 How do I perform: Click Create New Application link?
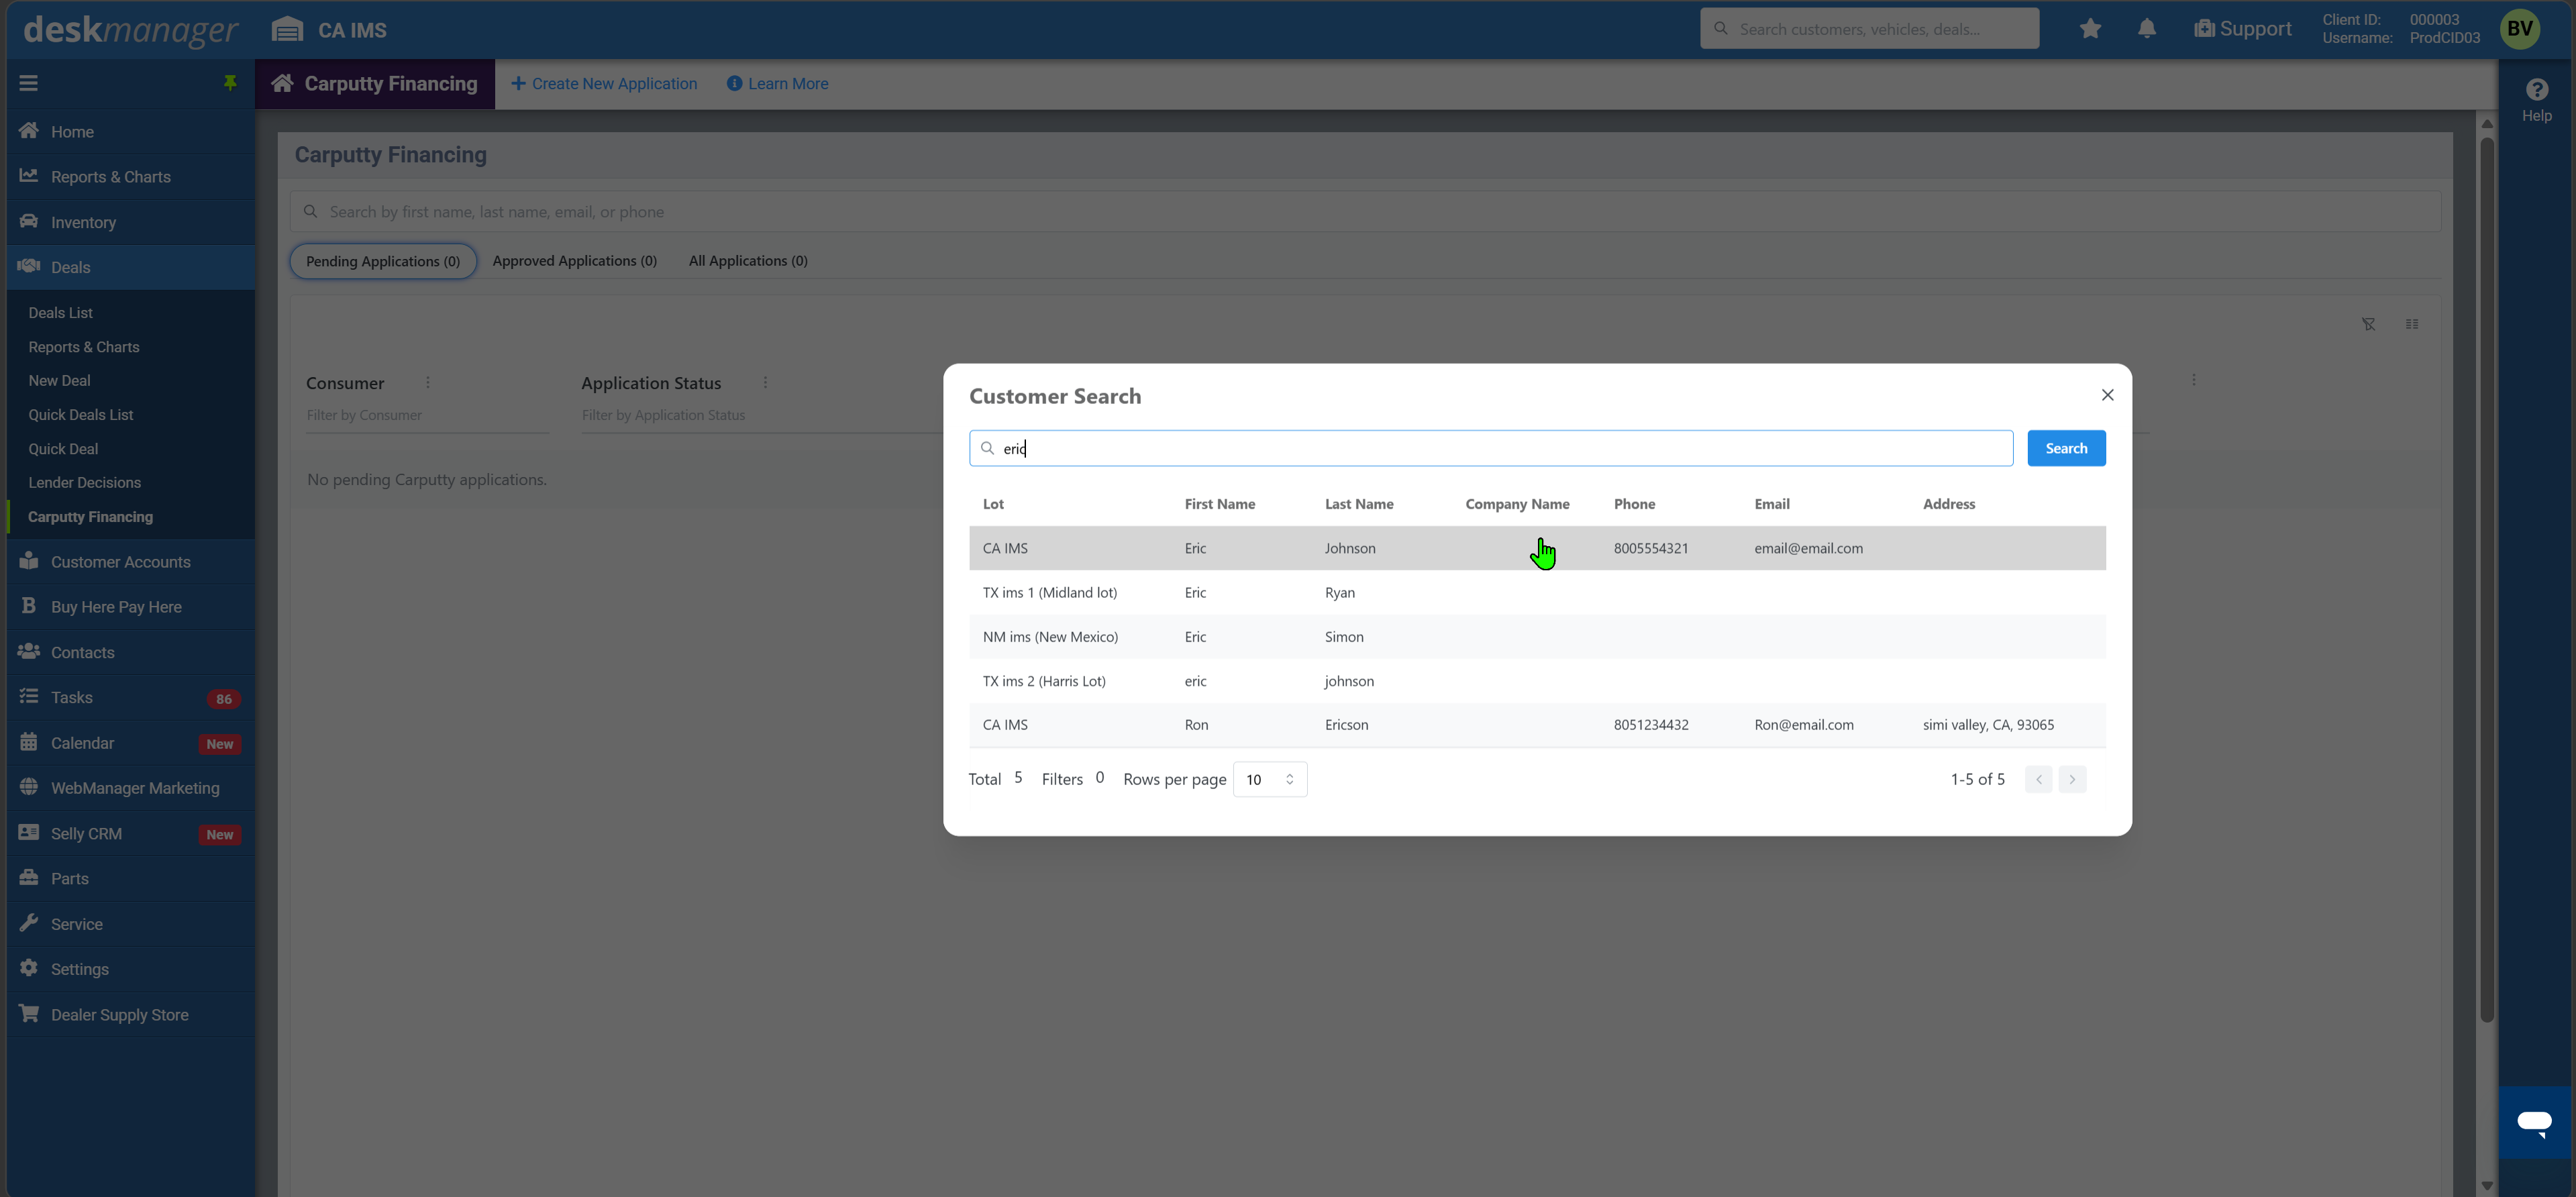pyautogui.click(x=604, y=84)
